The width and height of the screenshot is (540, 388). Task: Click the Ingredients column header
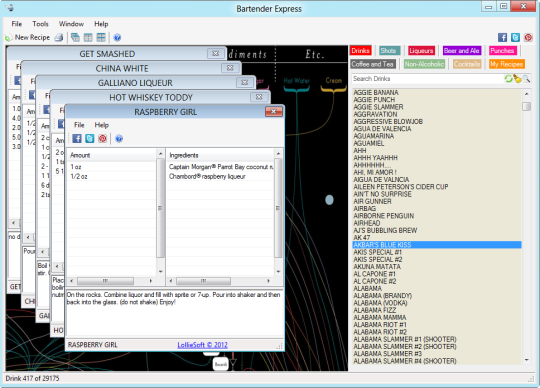tap(220, 155)
